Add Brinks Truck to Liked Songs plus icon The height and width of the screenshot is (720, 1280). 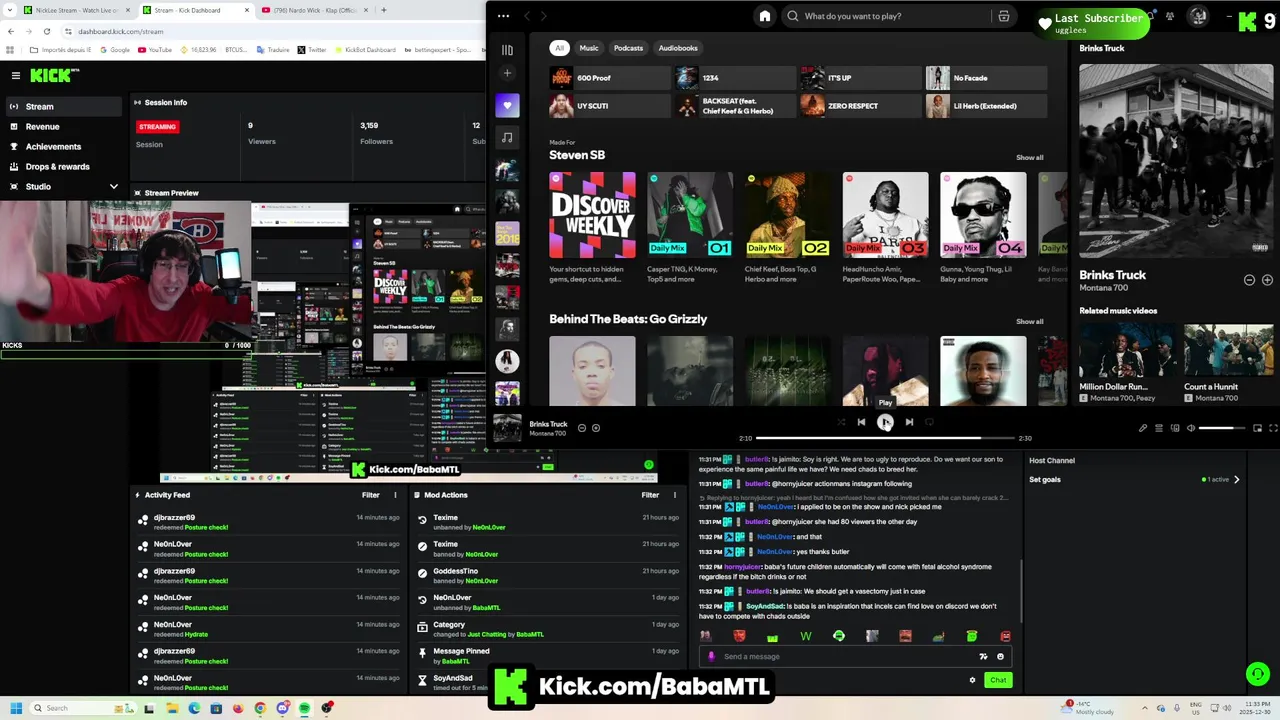596,428
